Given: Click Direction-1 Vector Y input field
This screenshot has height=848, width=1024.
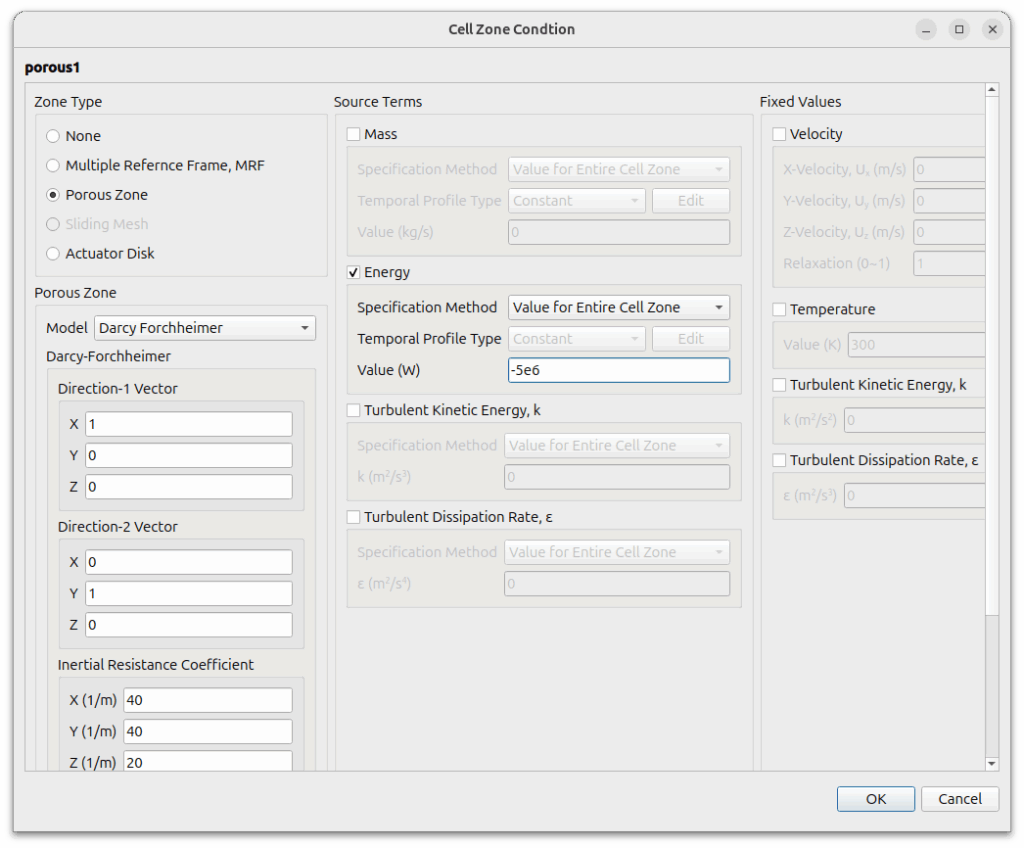Looking at the screenshot, I should 189,455.
